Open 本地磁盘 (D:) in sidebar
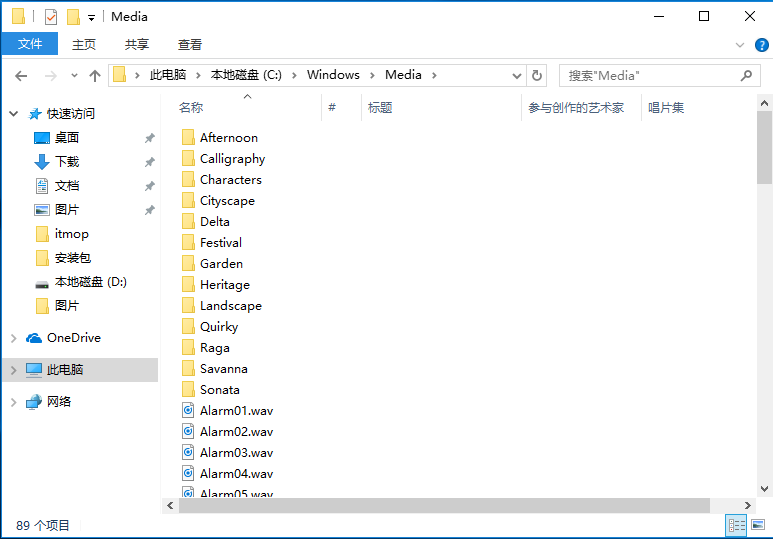 91,282
